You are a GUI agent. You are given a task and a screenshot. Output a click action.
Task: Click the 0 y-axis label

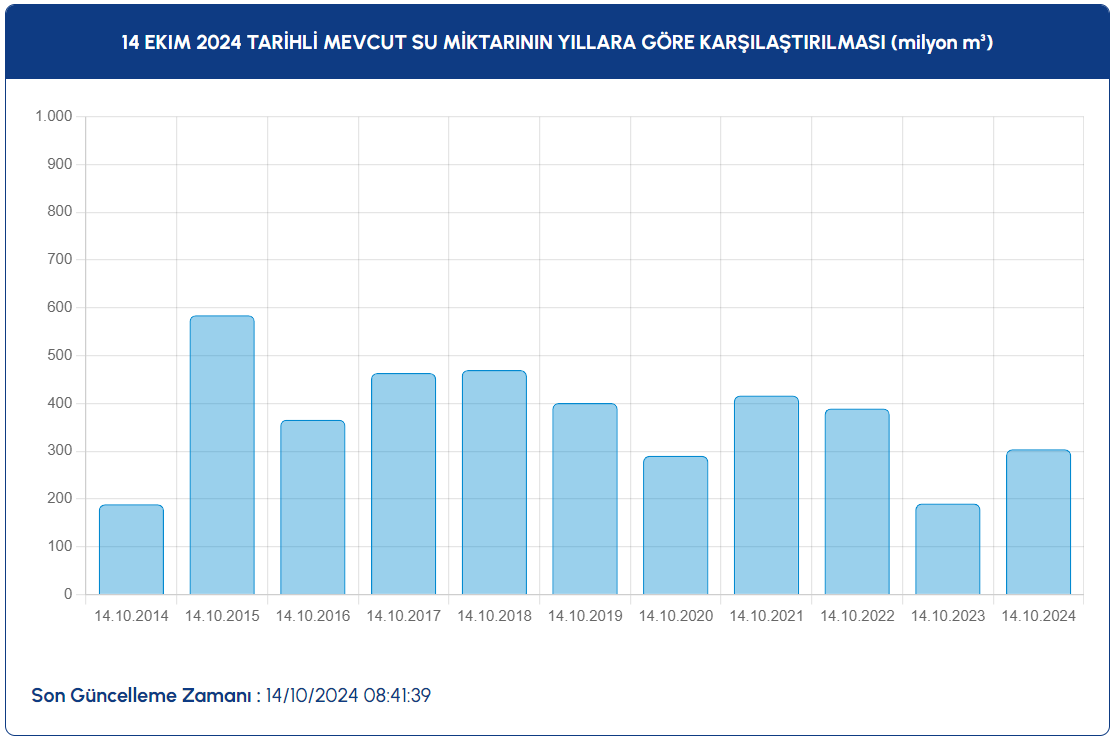[68, 594]
